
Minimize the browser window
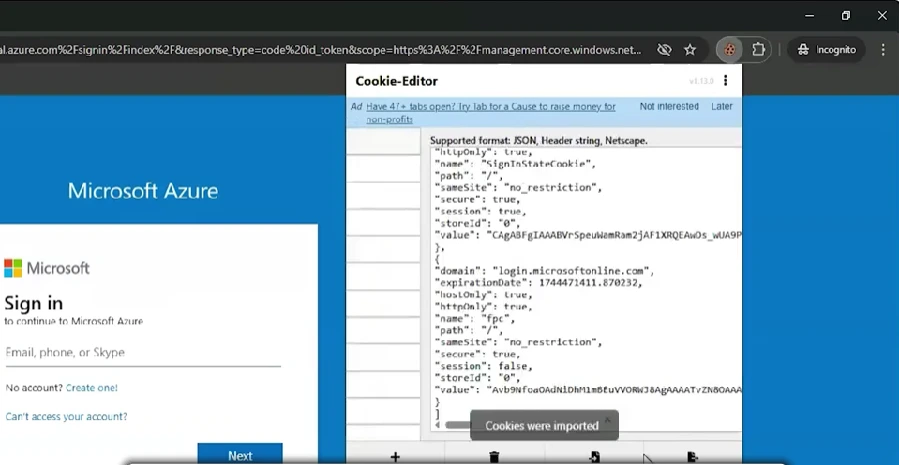tap(810, 15)
